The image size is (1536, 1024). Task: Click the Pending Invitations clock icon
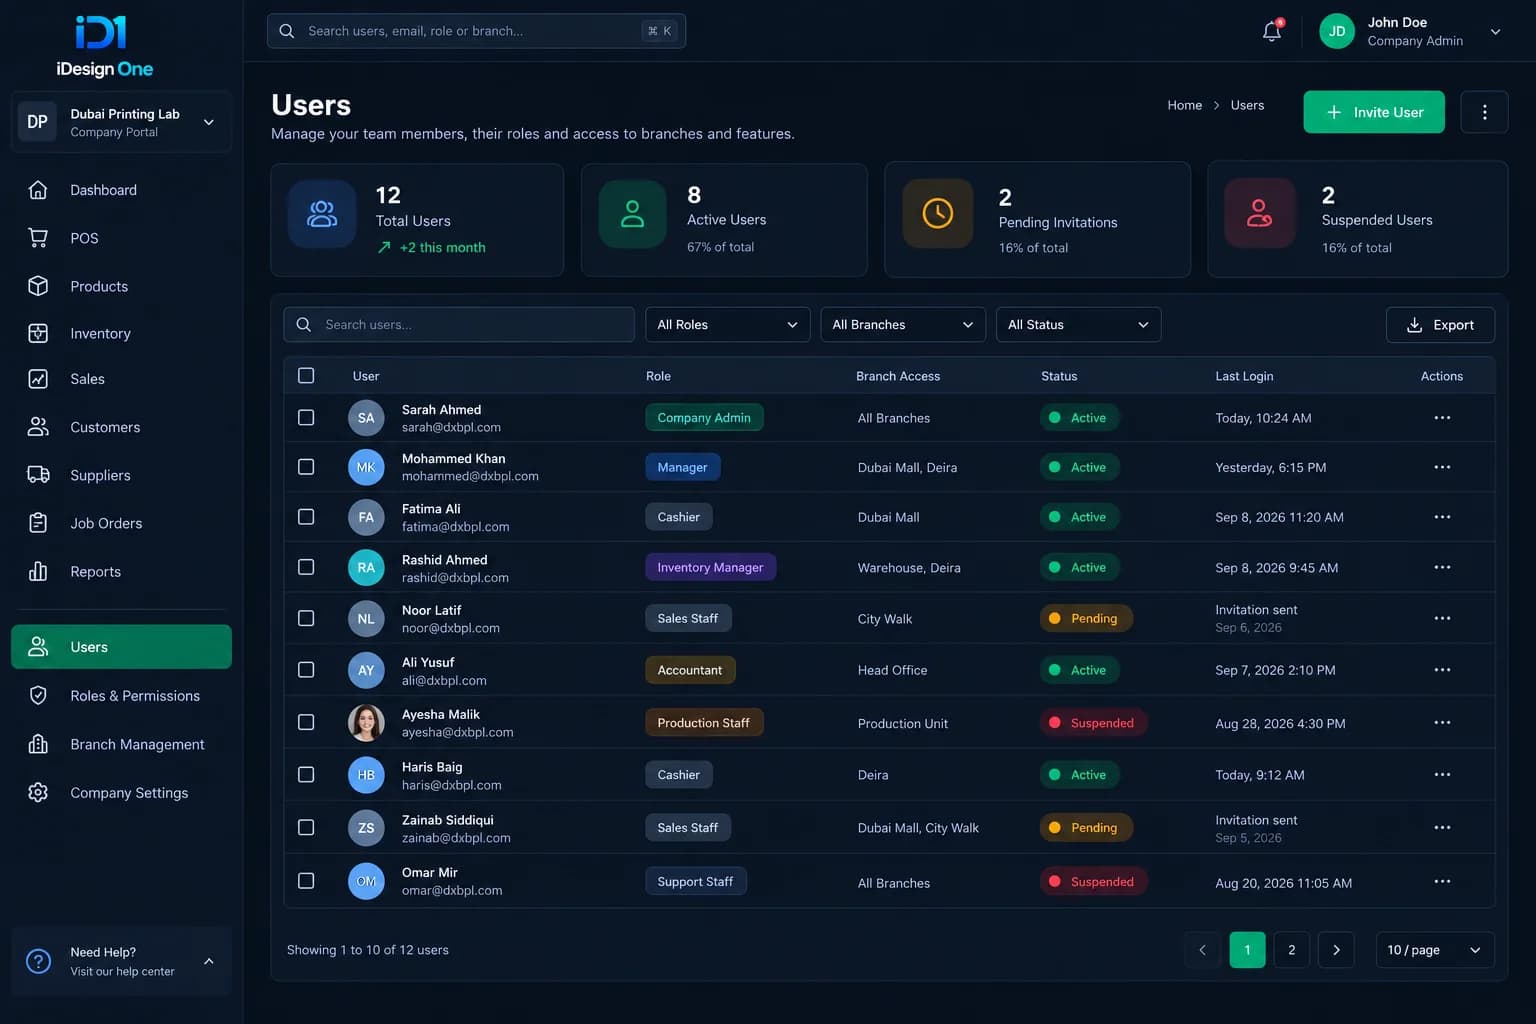pyautogui.click(x=938, y=213)
